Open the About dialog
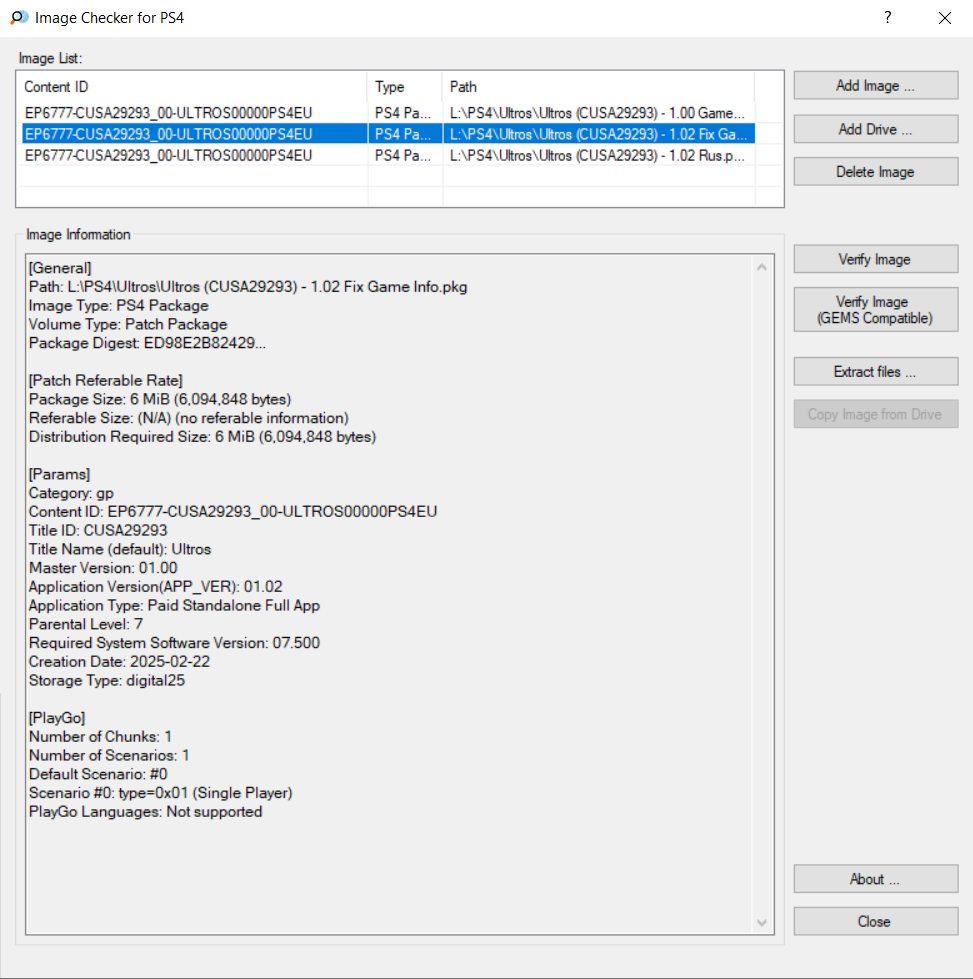 tap(876, 879)
